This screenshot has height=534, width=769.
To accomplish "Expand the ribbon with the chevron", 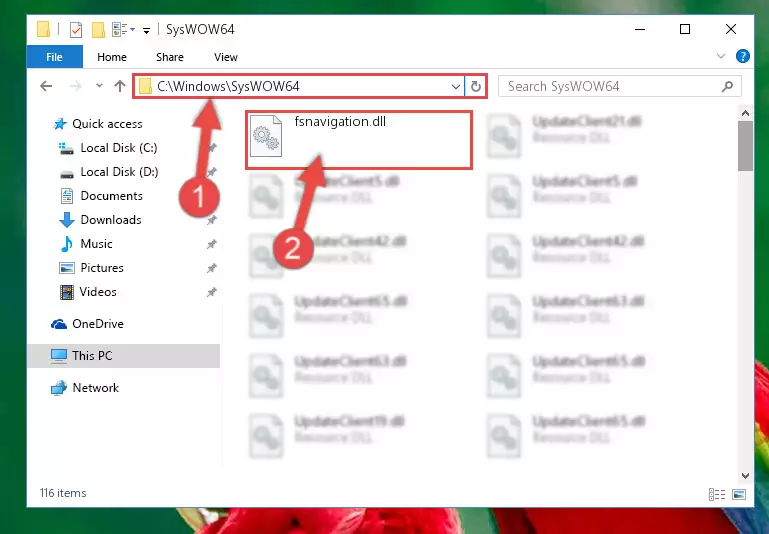I will pyautogui.click(x=721, y=56).
